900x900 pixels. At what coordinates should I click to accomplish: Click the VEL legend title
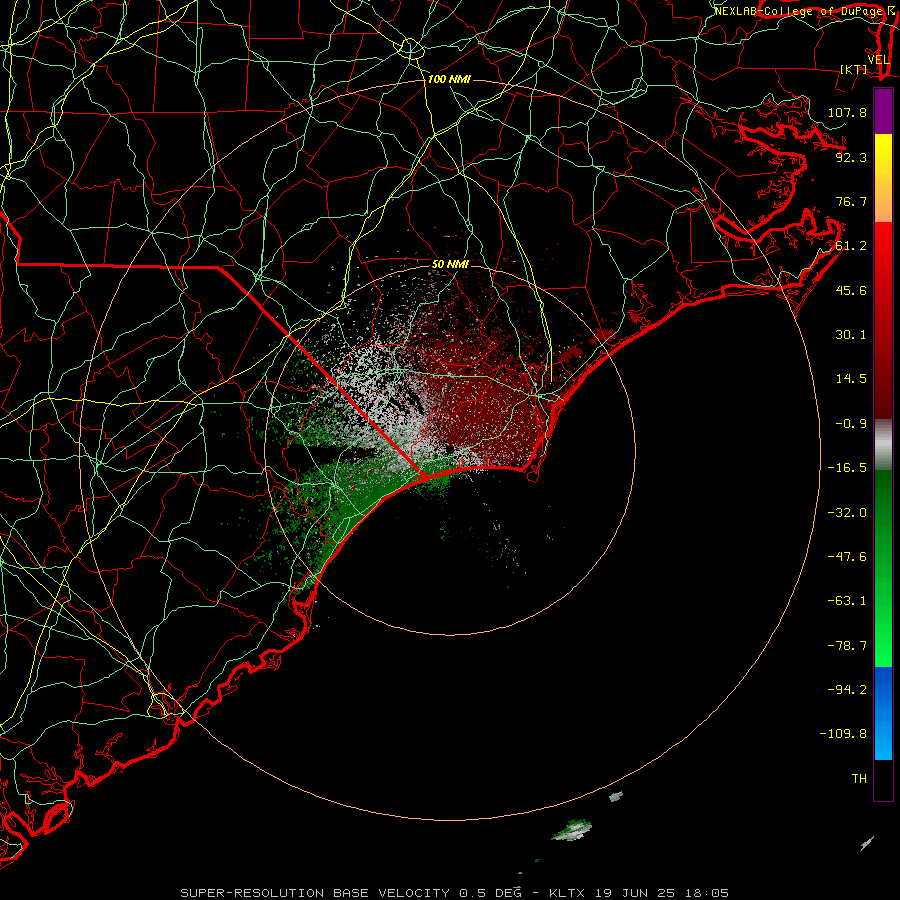pos(878,60)
